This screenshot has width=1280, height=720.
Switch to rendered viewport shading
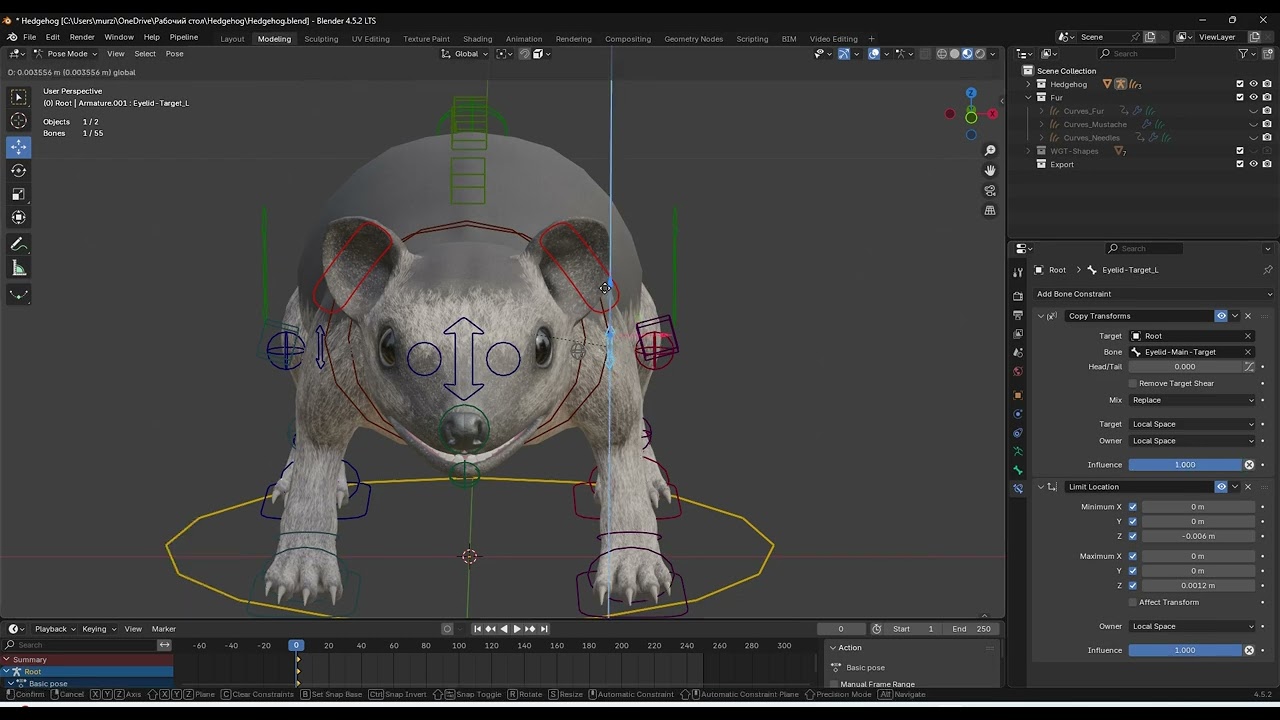click(980, 54)
